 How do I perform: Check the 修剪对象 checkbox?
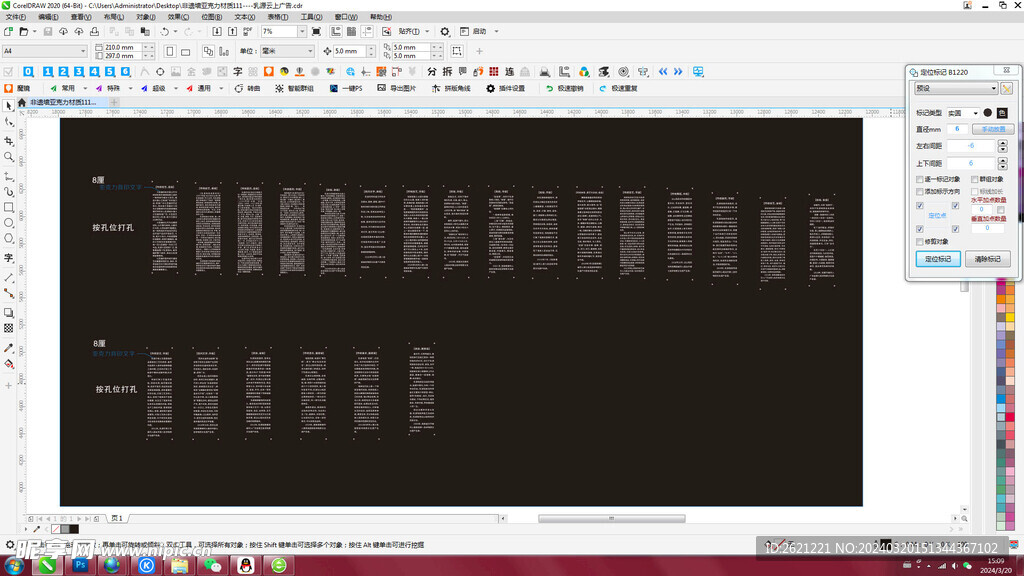click(x=920, y=242)
